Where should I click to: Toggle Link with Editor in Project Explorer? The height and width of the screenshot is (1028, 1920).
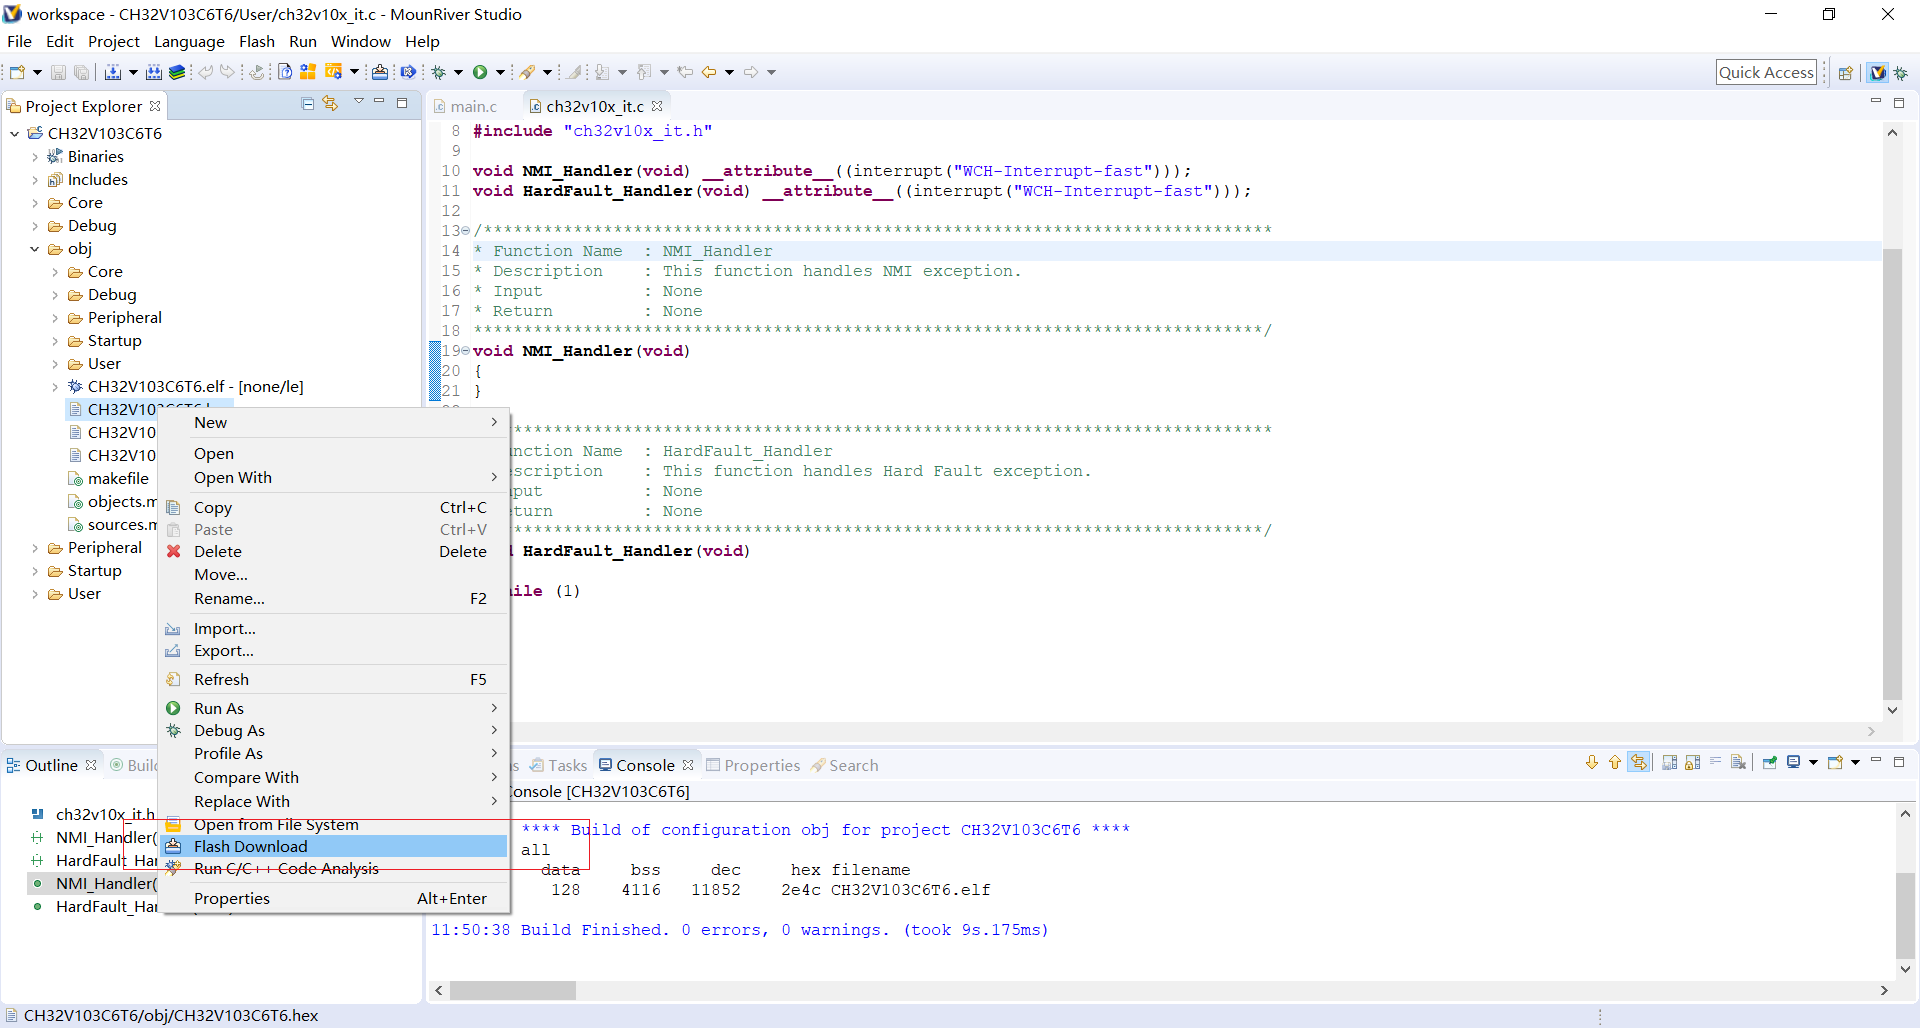[x=330, y=104]
